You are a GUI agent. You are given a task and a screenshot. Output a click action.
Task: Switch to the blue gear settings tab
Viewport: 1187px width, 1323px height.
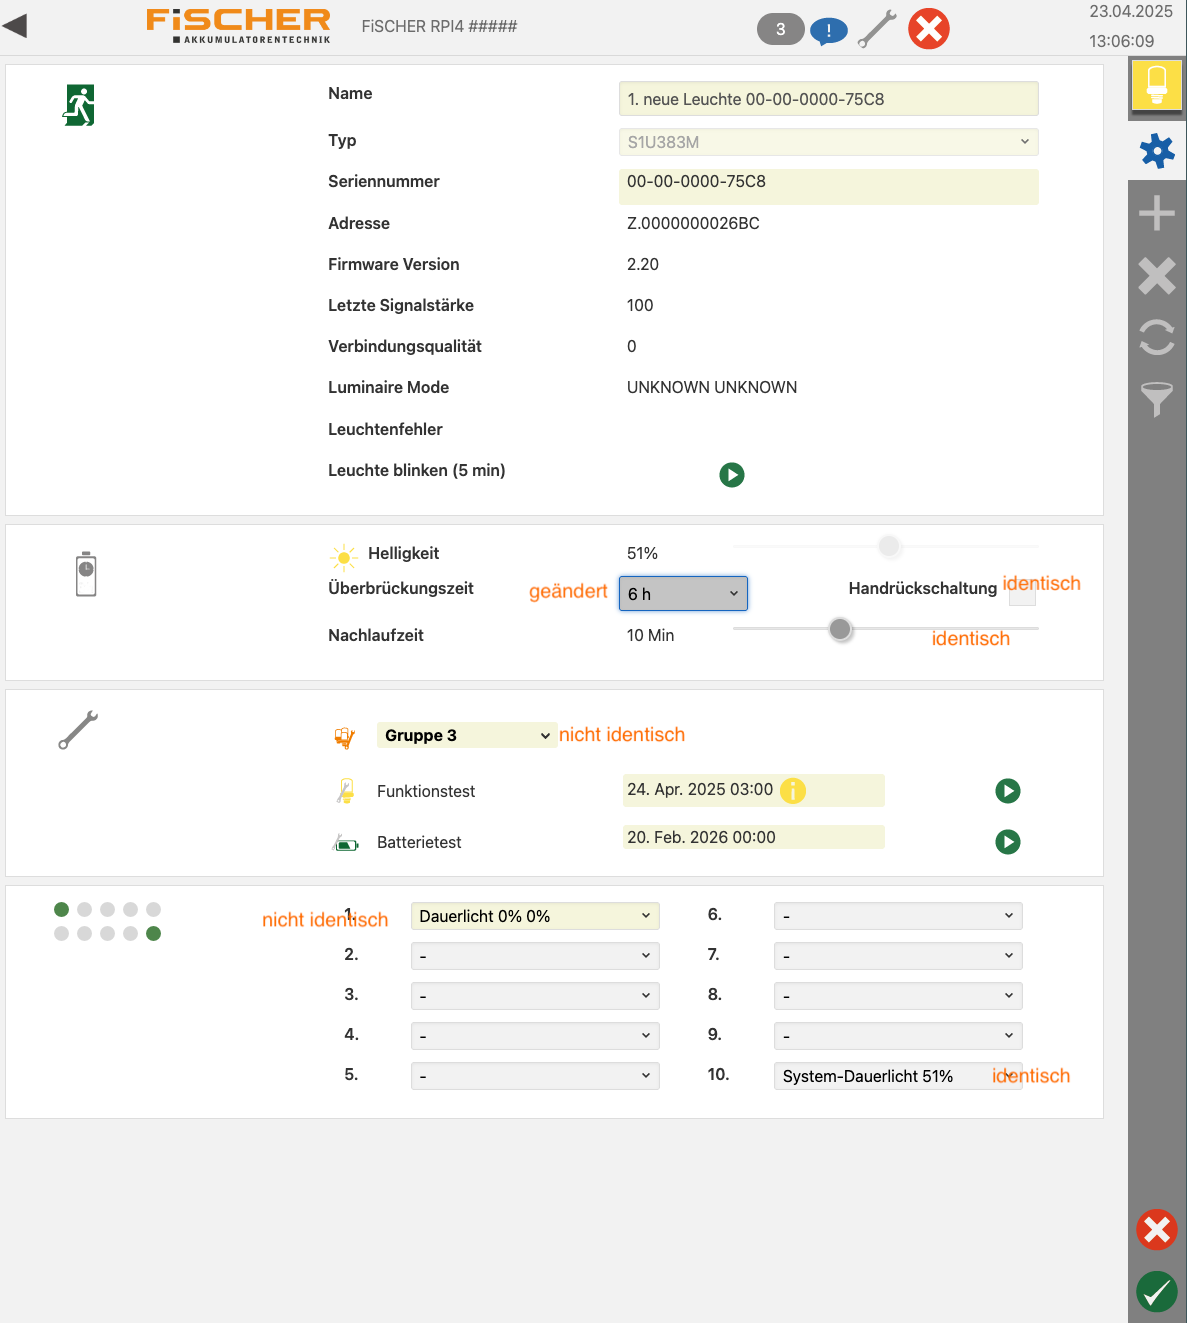[x=1157, y=151]
